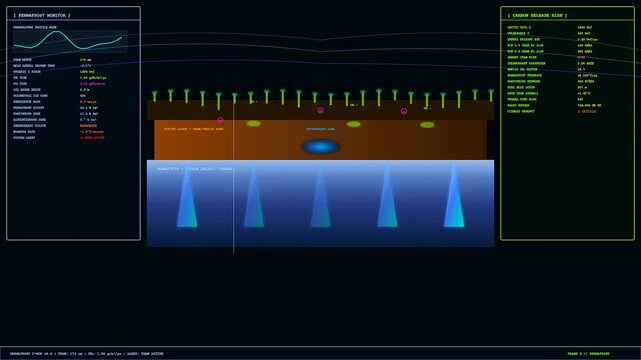Click the Organic C Stock row

click(x=54, y=72)
